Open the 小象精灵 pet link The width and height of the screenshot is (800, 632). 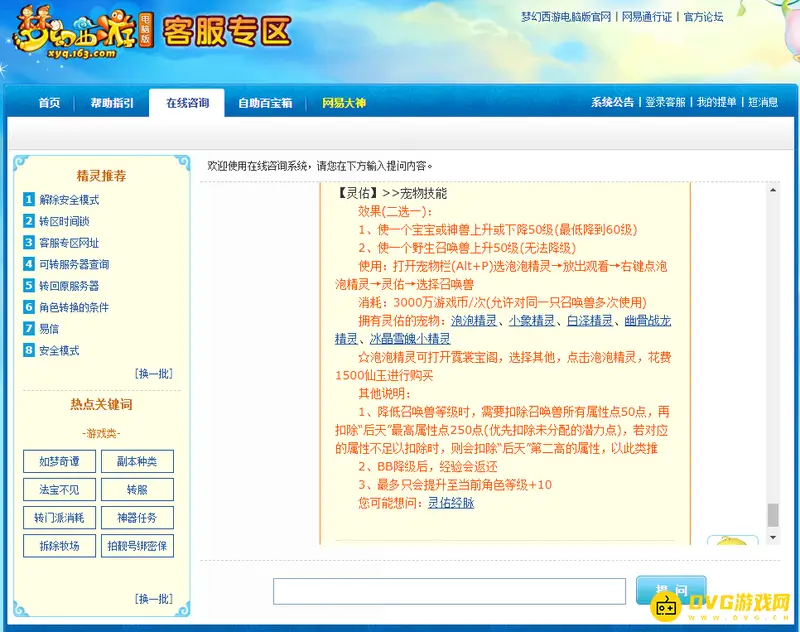point(532,321)
